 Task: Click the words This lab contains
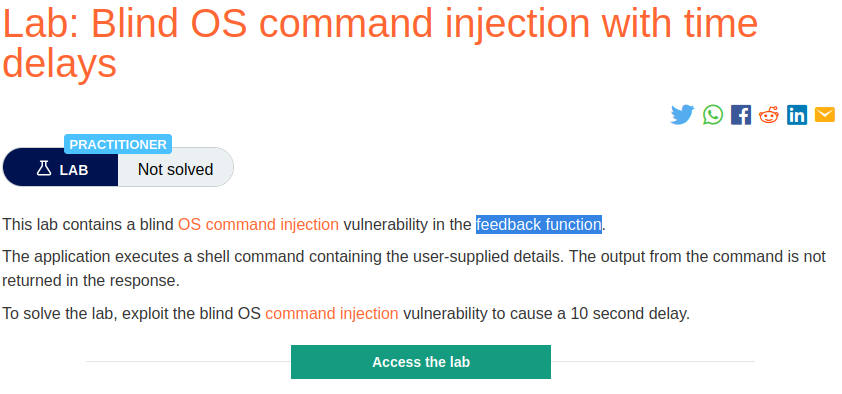[x=63, y=224]
